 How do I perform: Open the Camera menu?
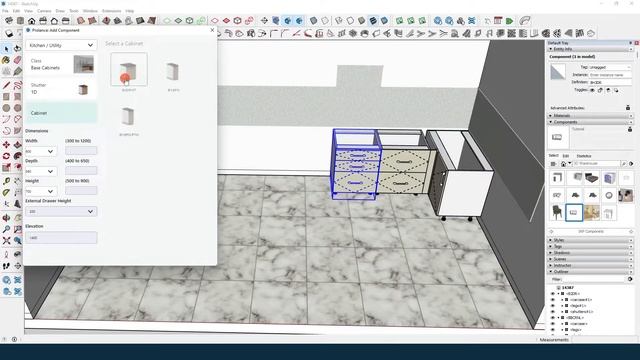pyautogui.click(x=44, y=11)
